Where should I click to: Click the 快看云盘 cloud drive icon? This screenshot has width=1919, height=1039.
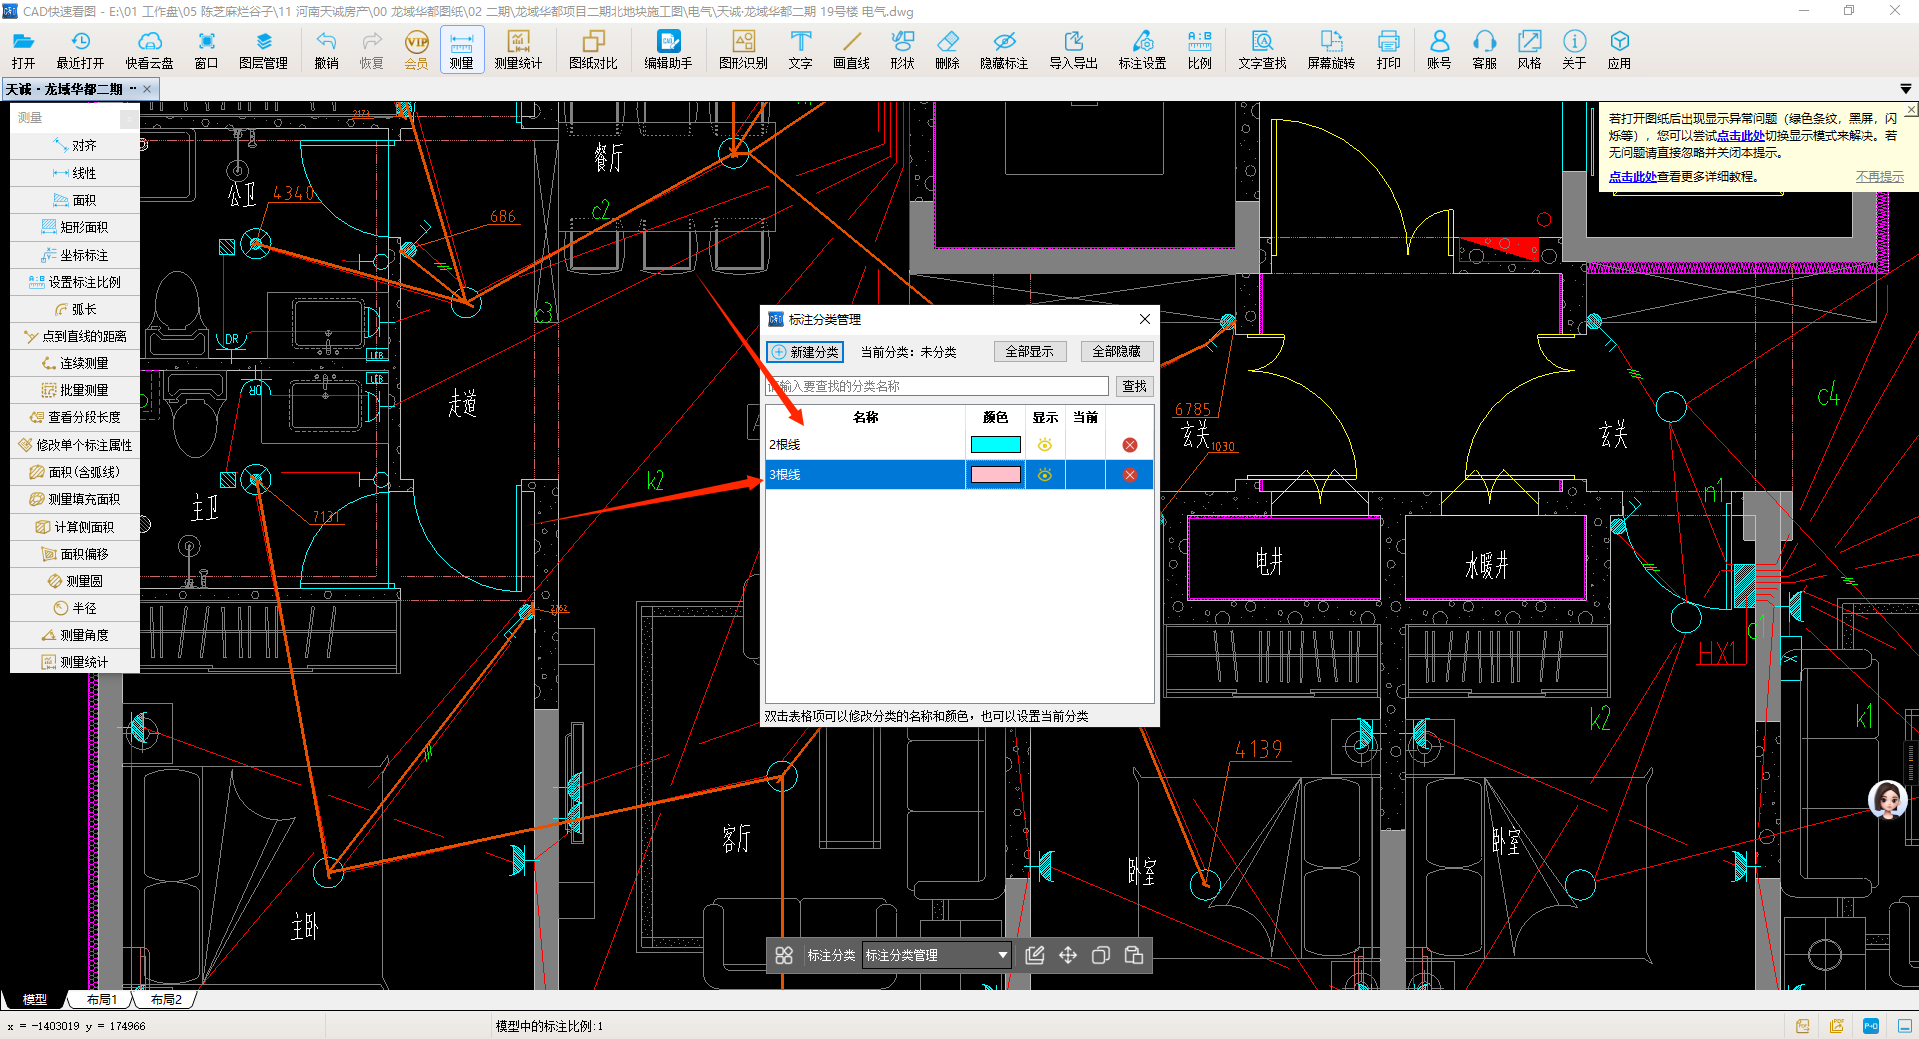point(149,49)
